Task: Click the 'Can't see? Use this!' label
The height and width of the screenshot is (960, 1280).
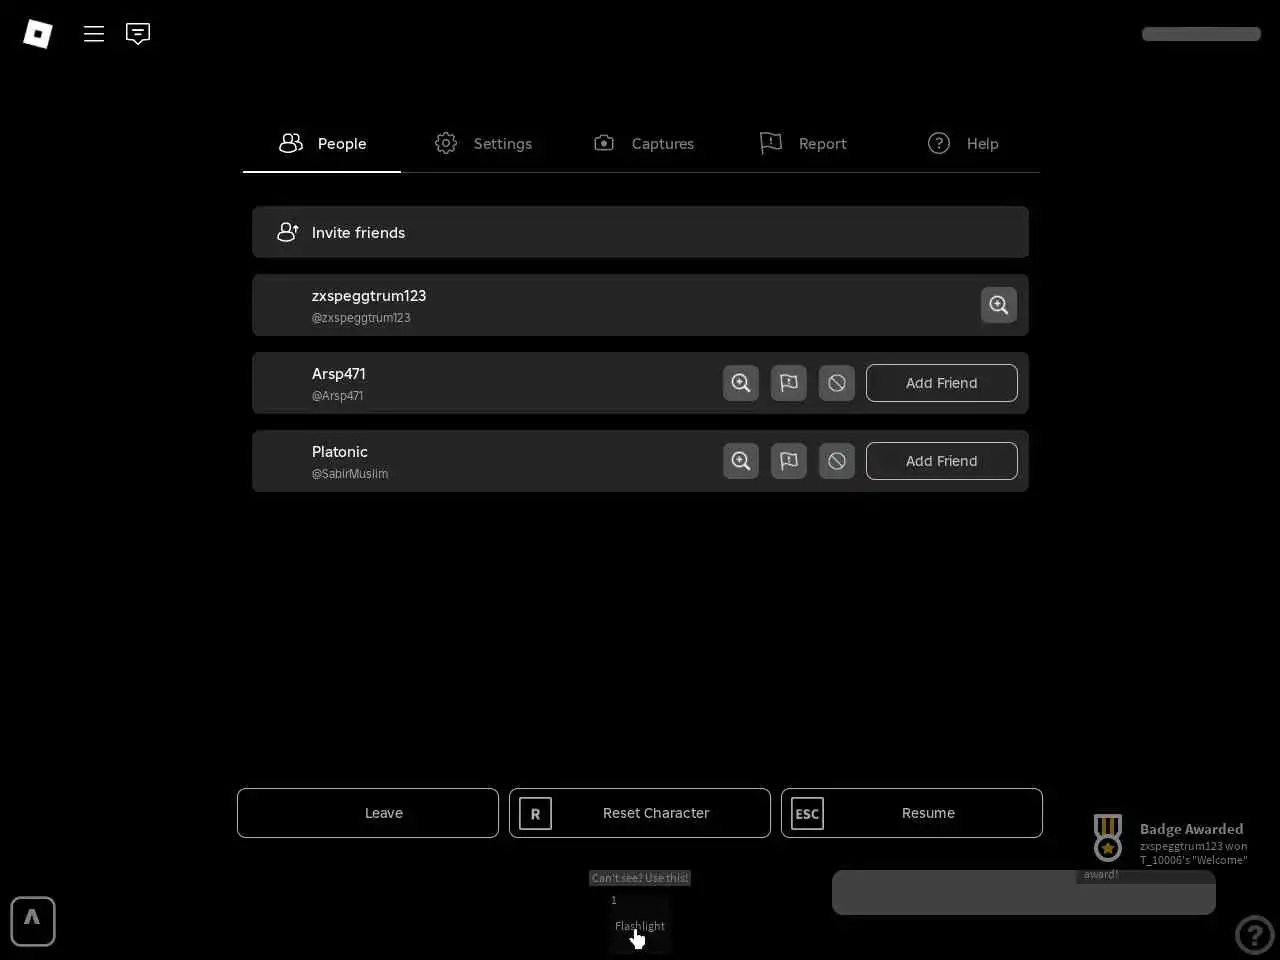Action: point(640,878)
